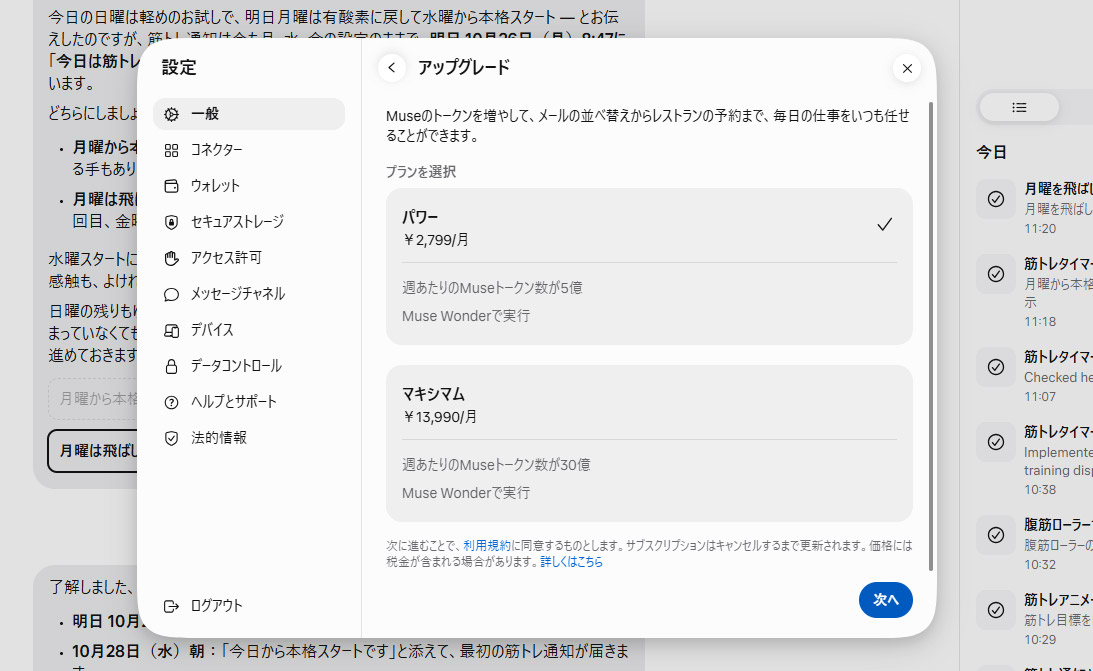Click check circle icon of the 10:29 task
Image resolution: width=1093 pixels, height=671 pixels.
996,610
